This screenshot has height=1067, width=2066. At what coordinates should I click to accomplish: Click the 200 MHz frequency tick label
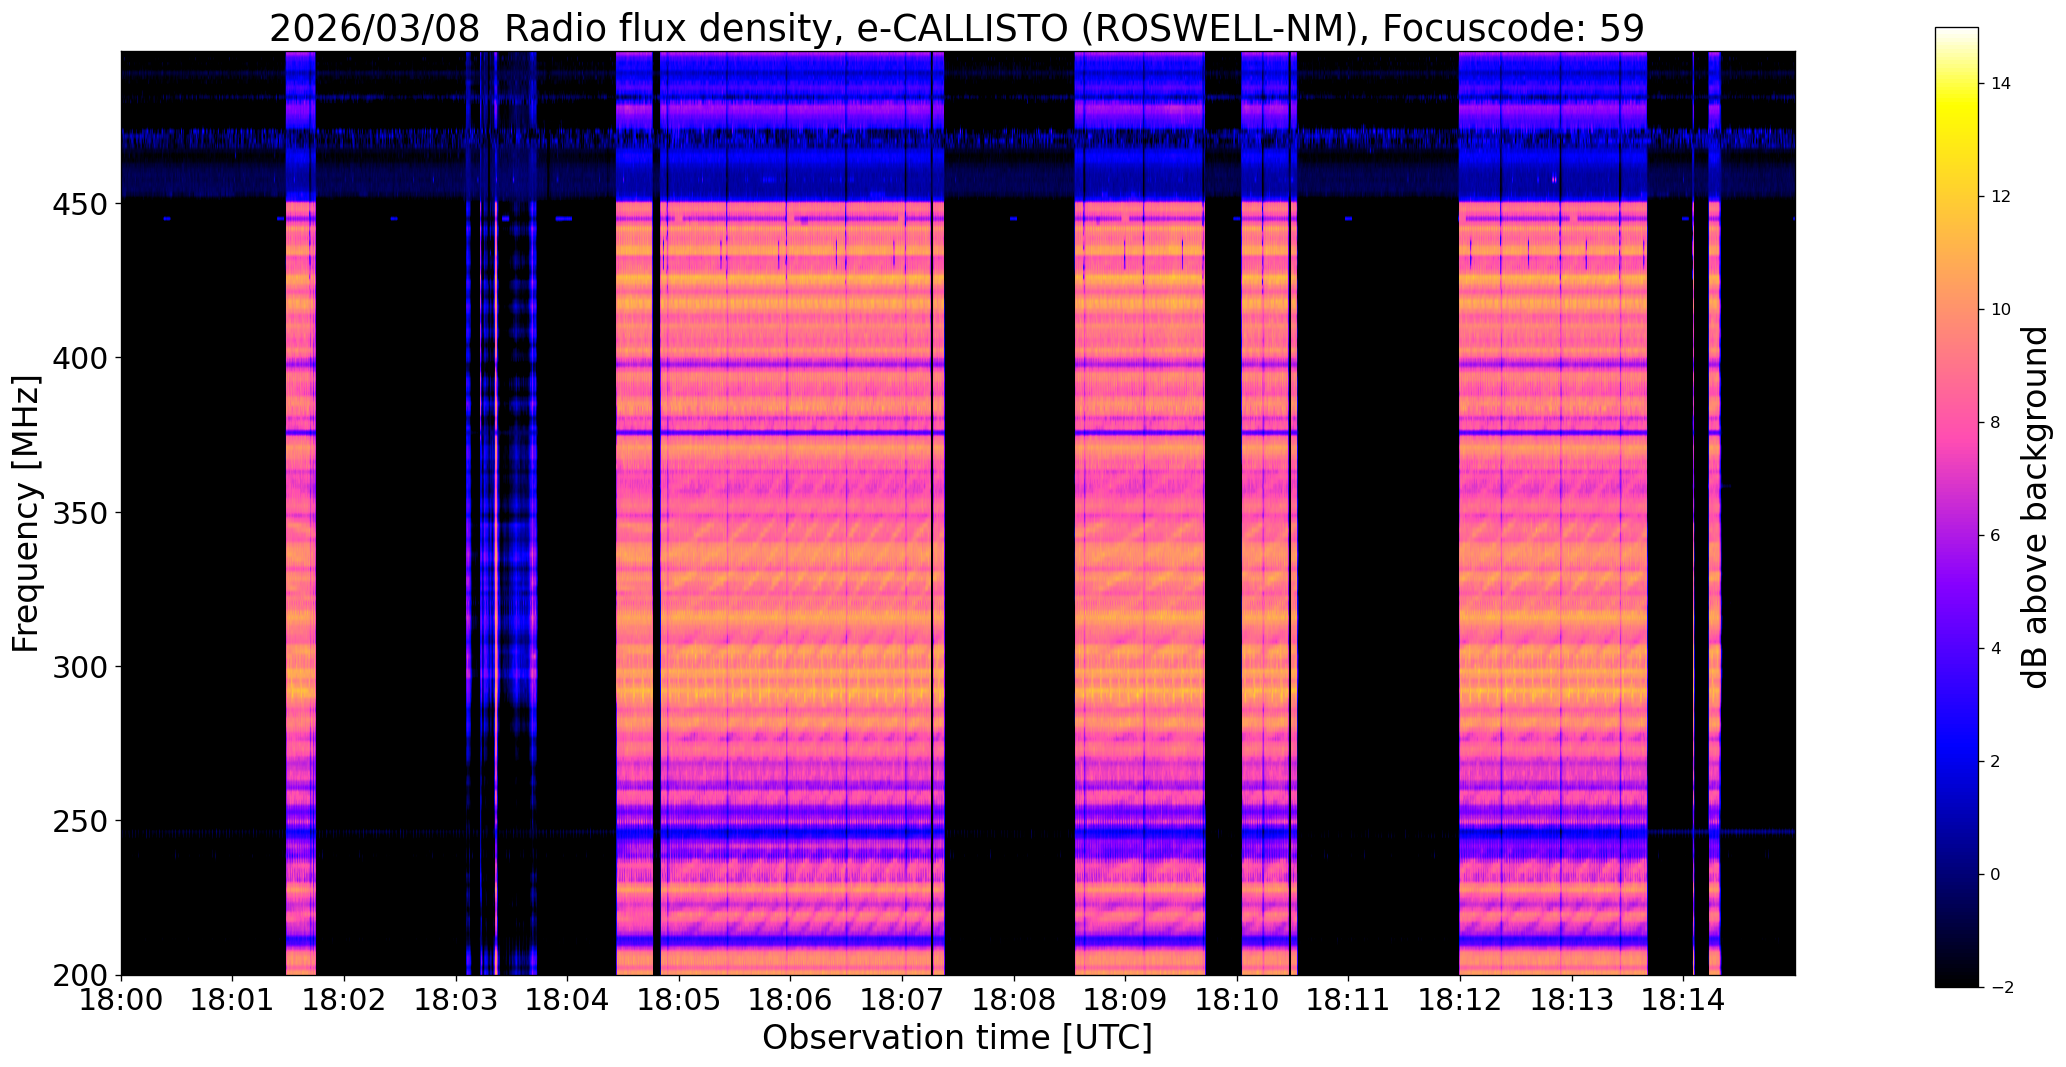82,975
